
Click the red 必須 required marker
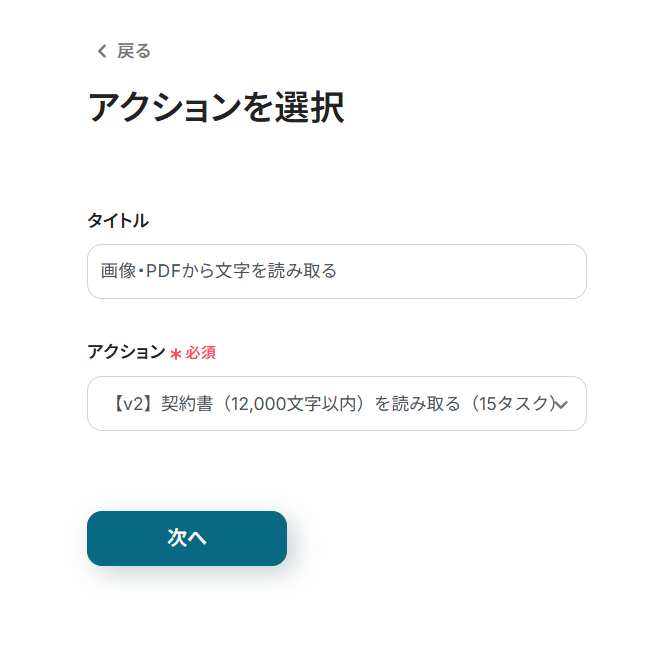pos(200,353)
